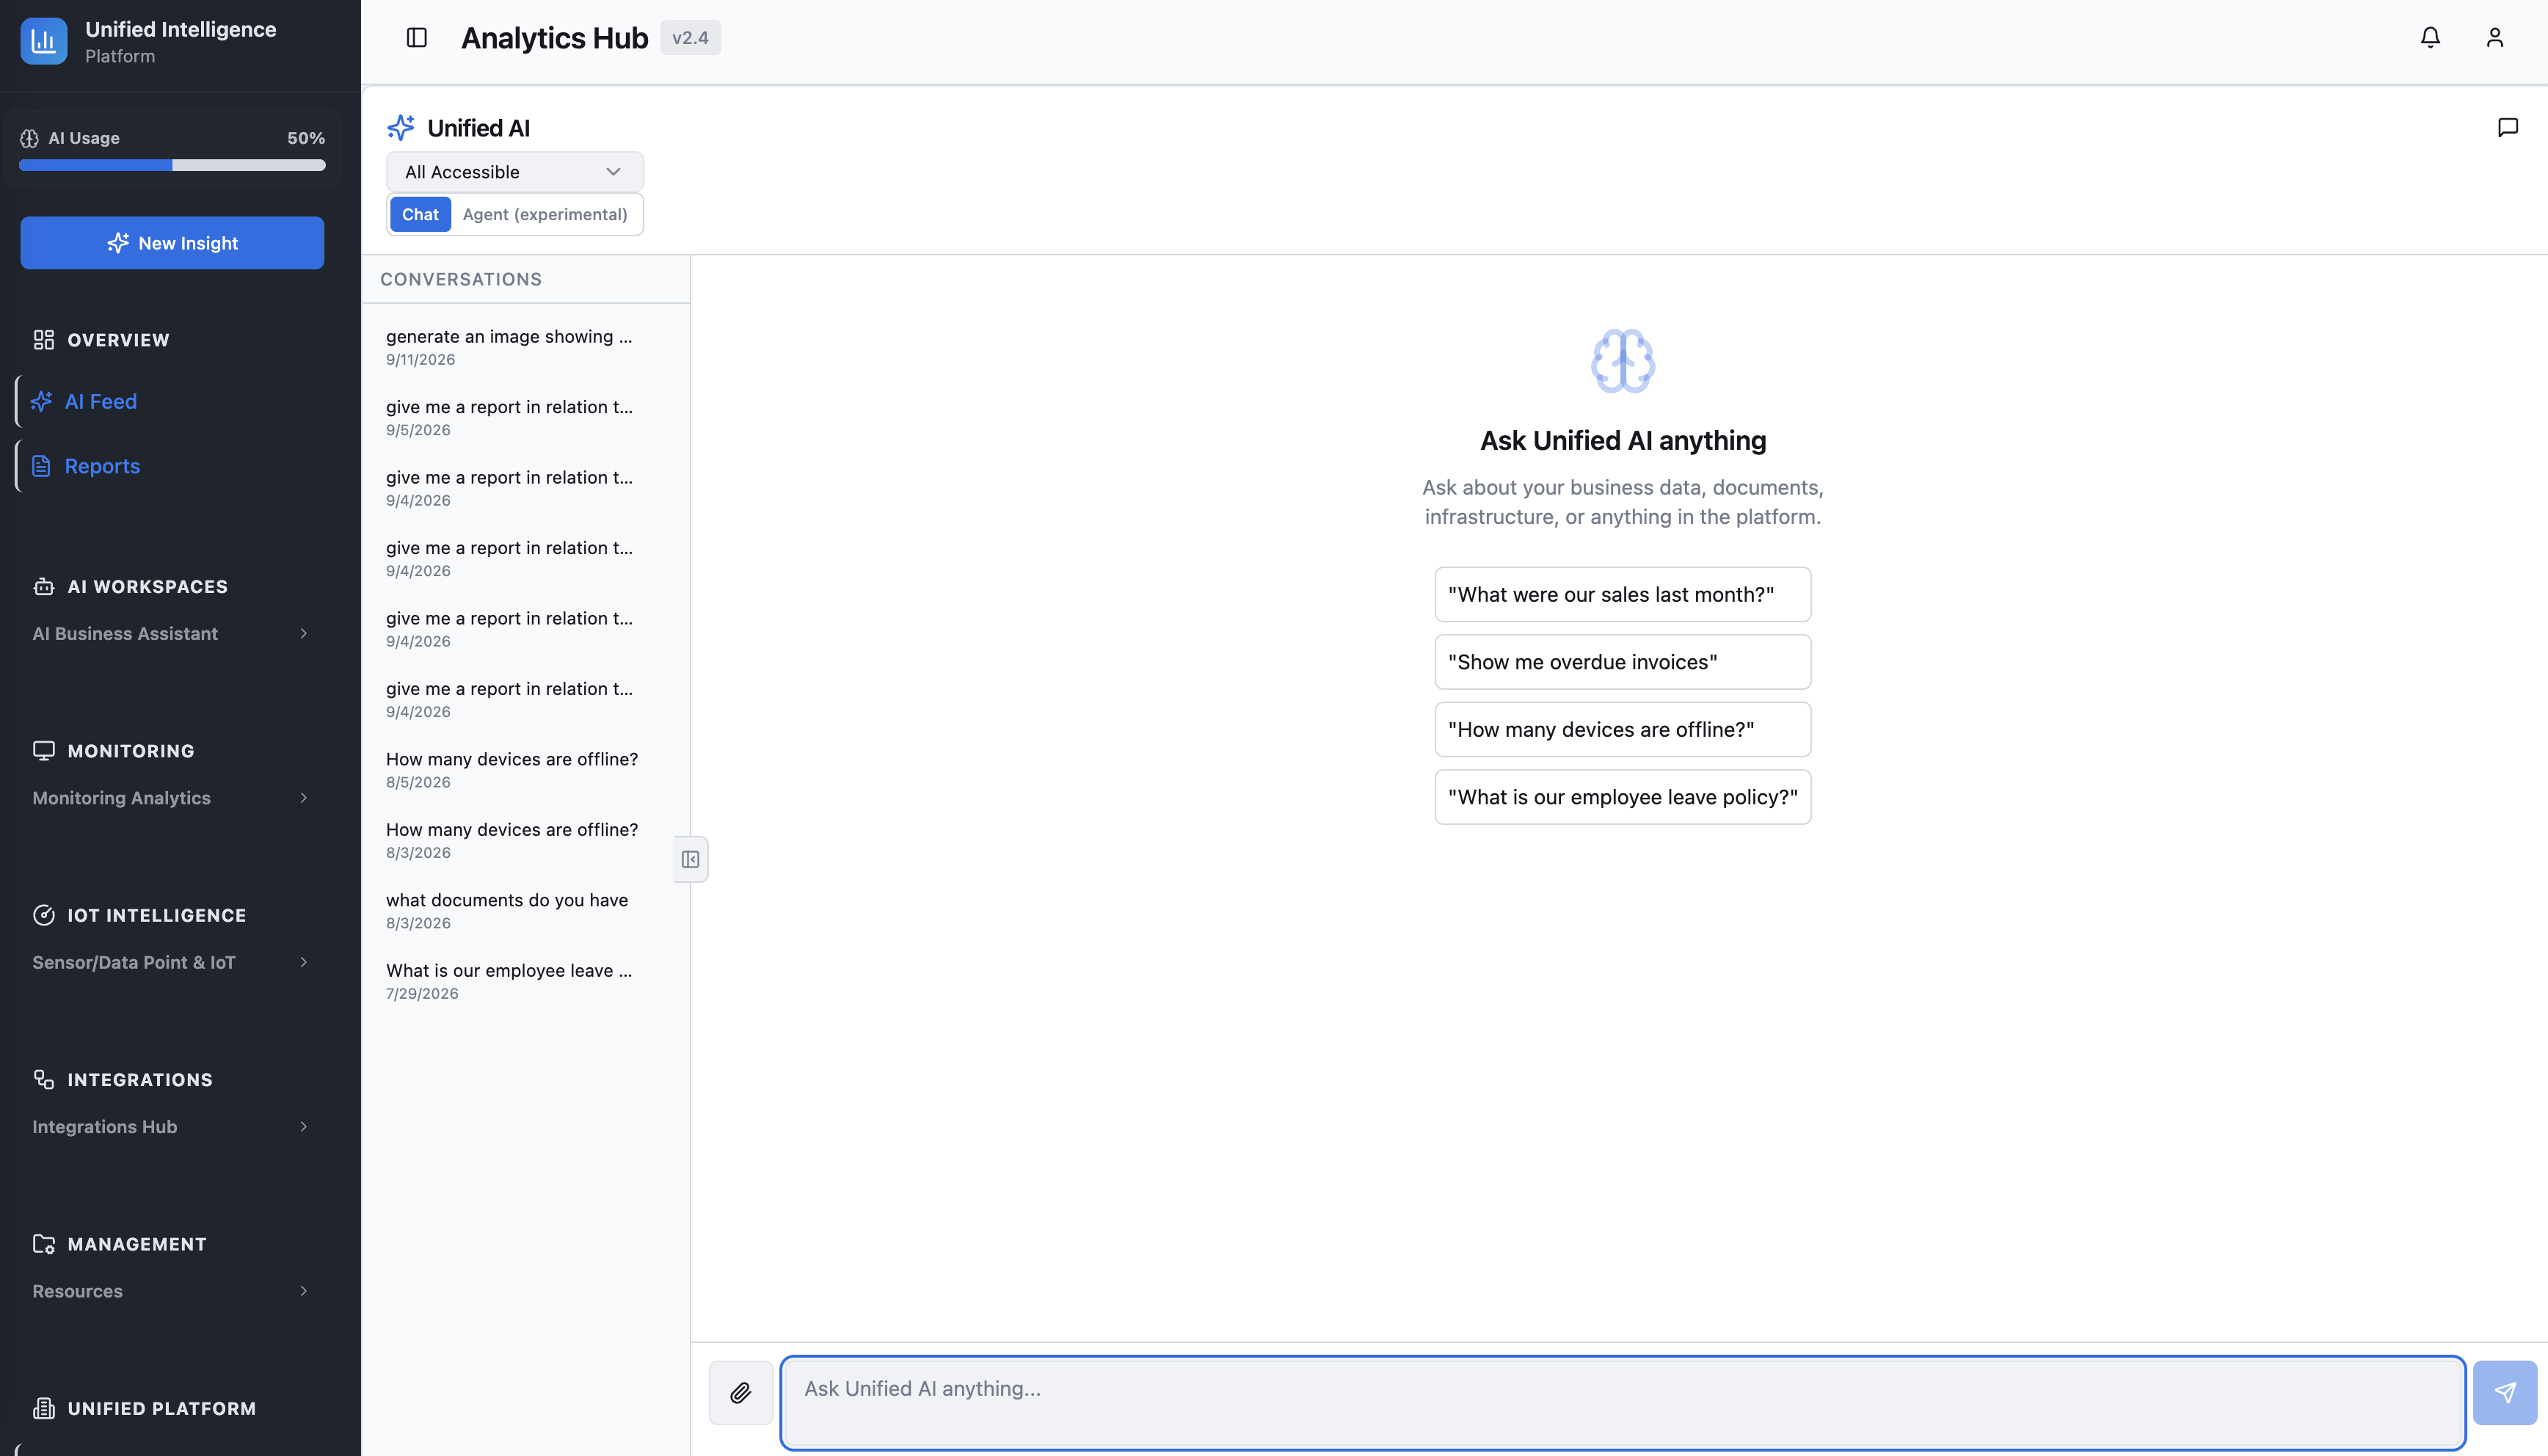Choose "Show me overdue invoices" suggestion

pyautogui.click(x=1623, y=662)
